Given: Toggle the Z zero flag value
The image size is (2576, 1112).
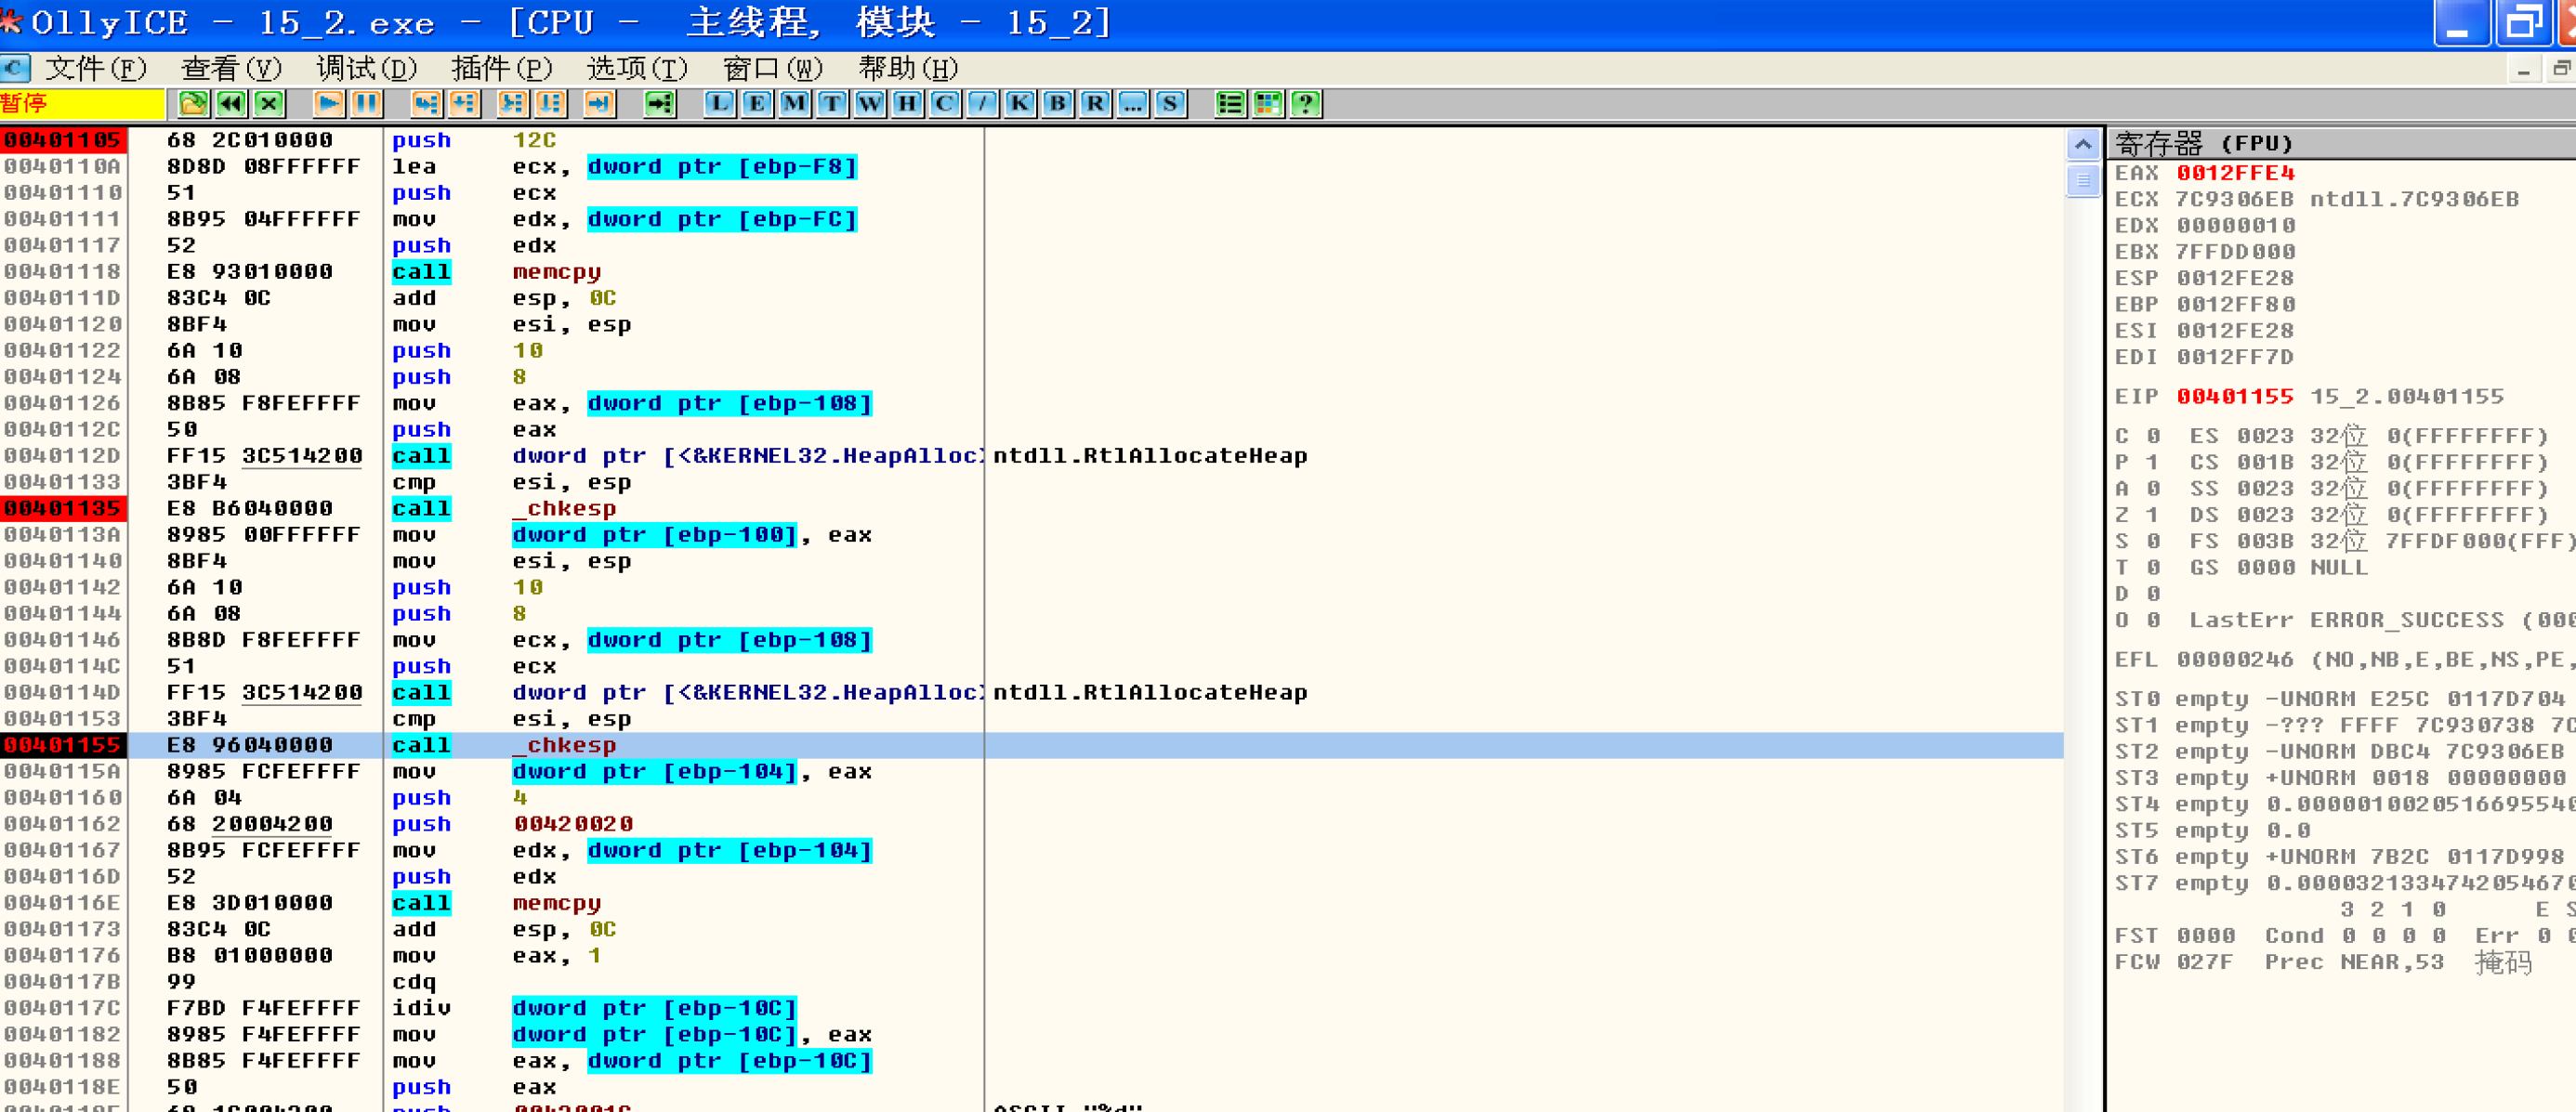Looking at the screenshot, I should pyautogui.click(x=2153, y=515).
